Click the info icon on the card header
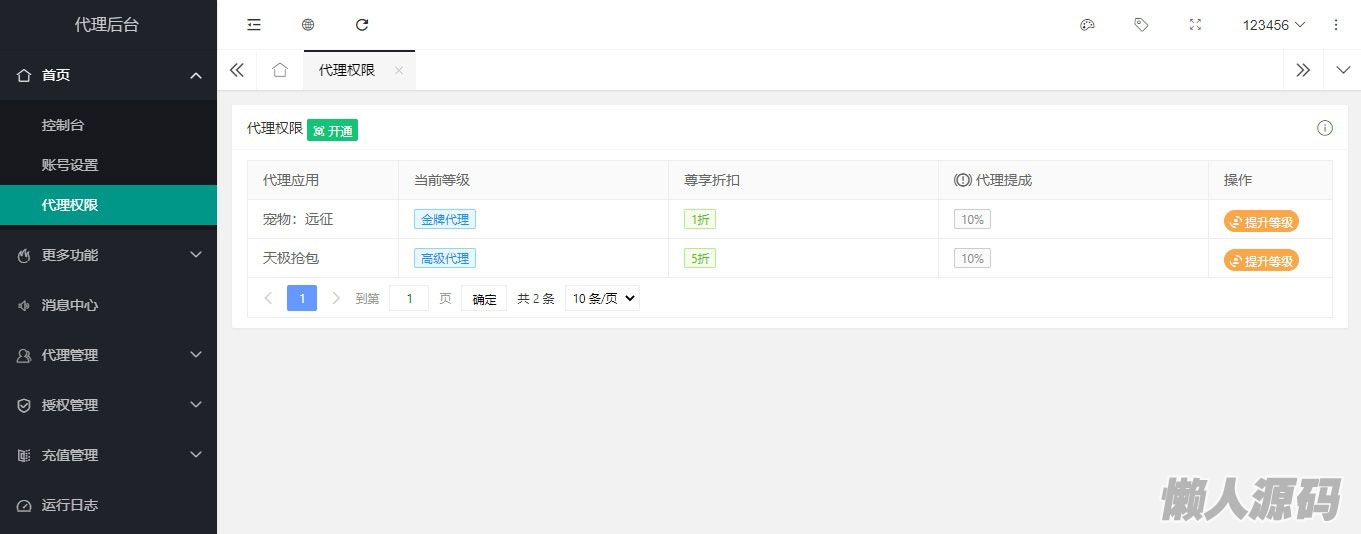This screenshot has height=534, width=1361. coord(1325,128)
